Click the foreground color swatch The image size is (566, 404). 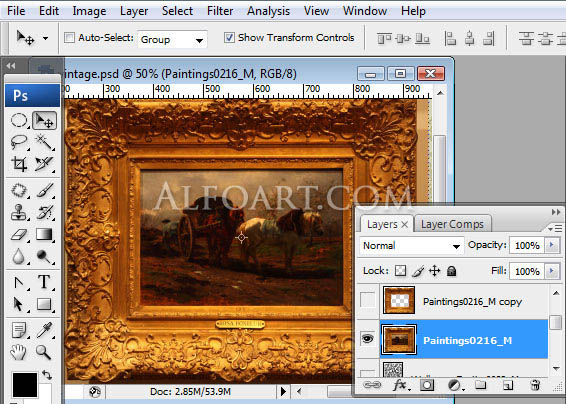coord(25,385)
